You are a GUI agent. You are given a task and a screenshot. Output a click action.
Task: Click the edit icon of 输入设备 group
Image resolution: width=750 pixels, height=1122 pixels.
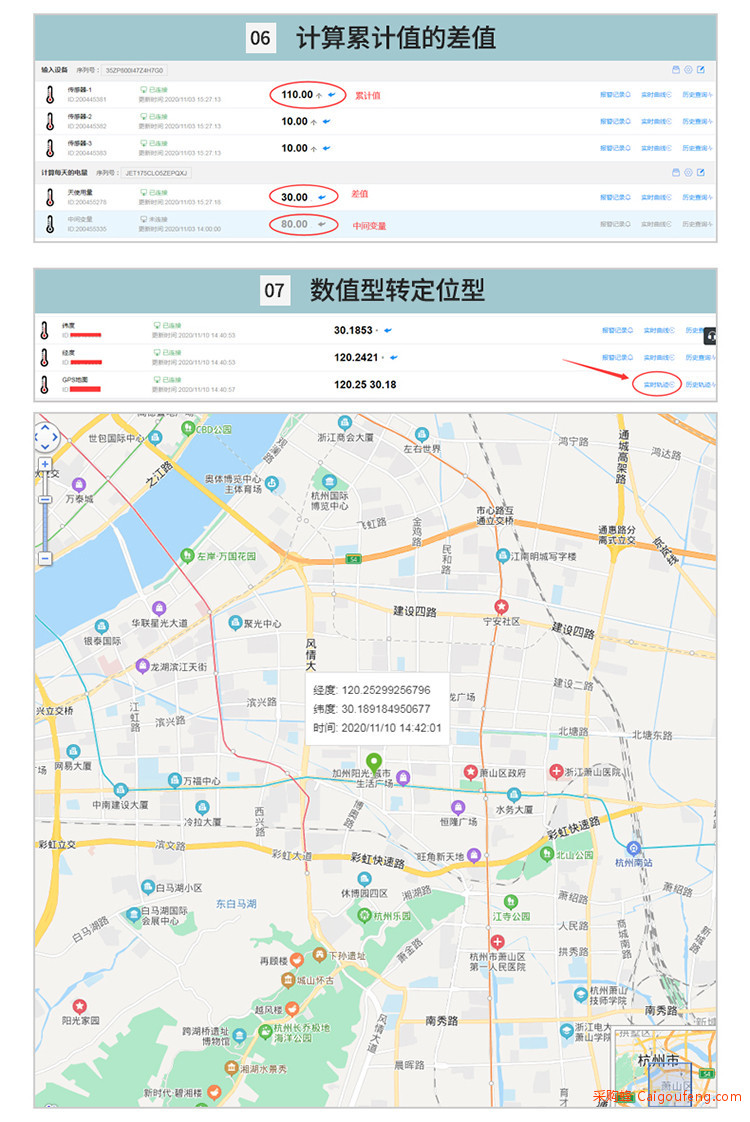point(701,70)
